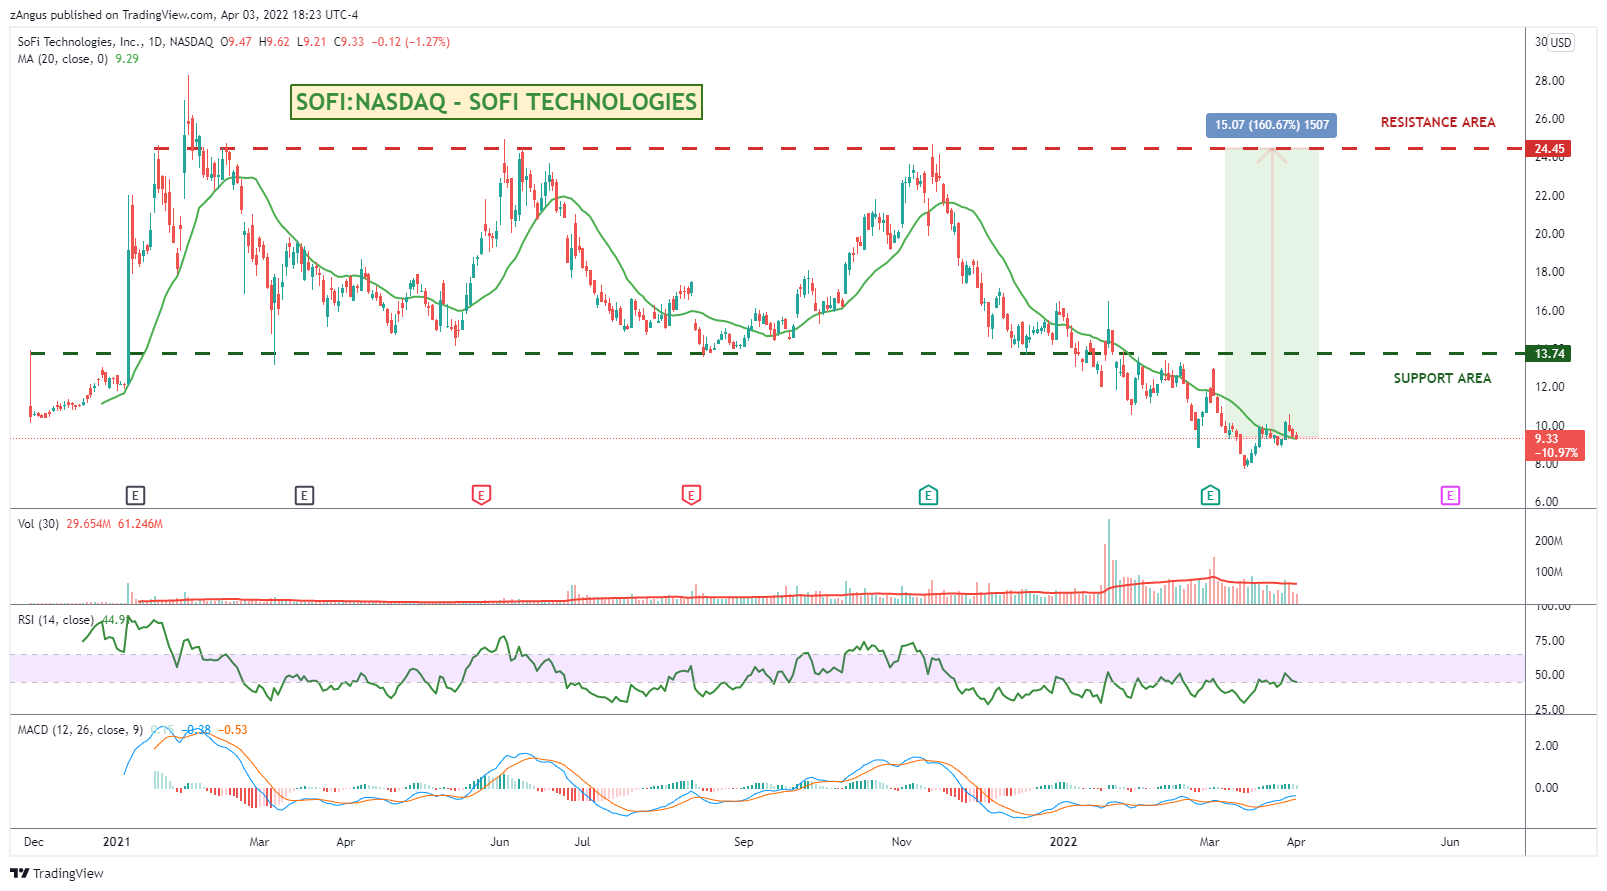
Task: Click the MA (20, close, 0) indicator legend
Action: click(62, 59)
